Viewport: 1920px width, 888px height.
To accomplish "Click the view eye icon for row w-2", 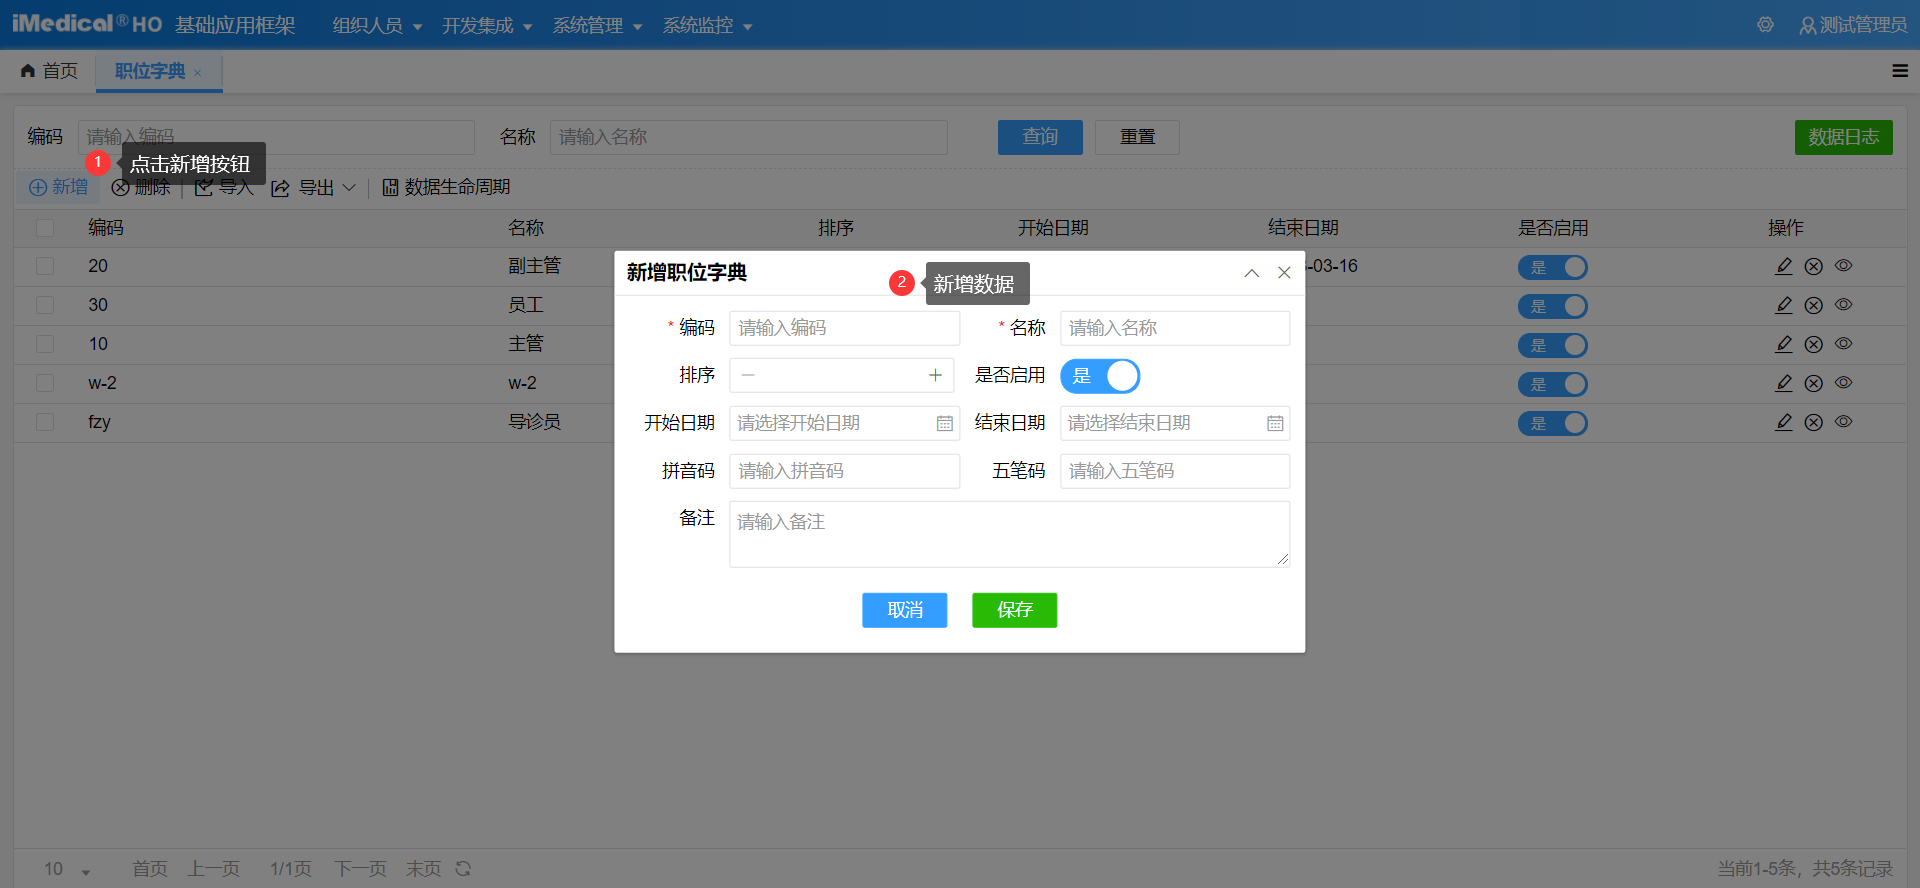I will (x=1844, y=383).
